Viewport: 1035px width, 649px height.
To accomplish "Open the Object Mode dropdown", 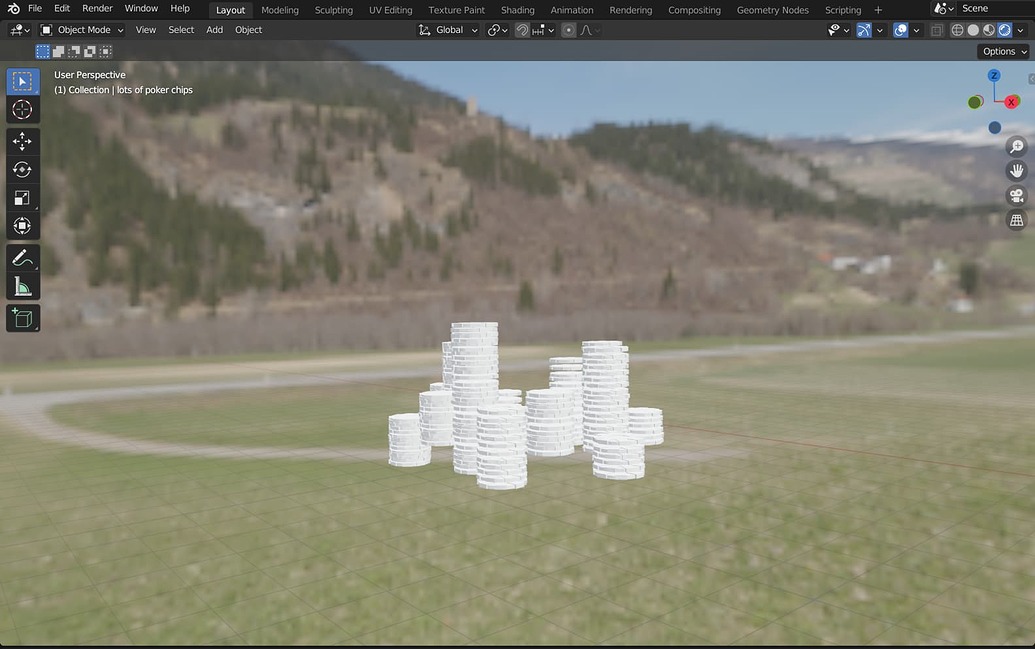I will [83, 30].
